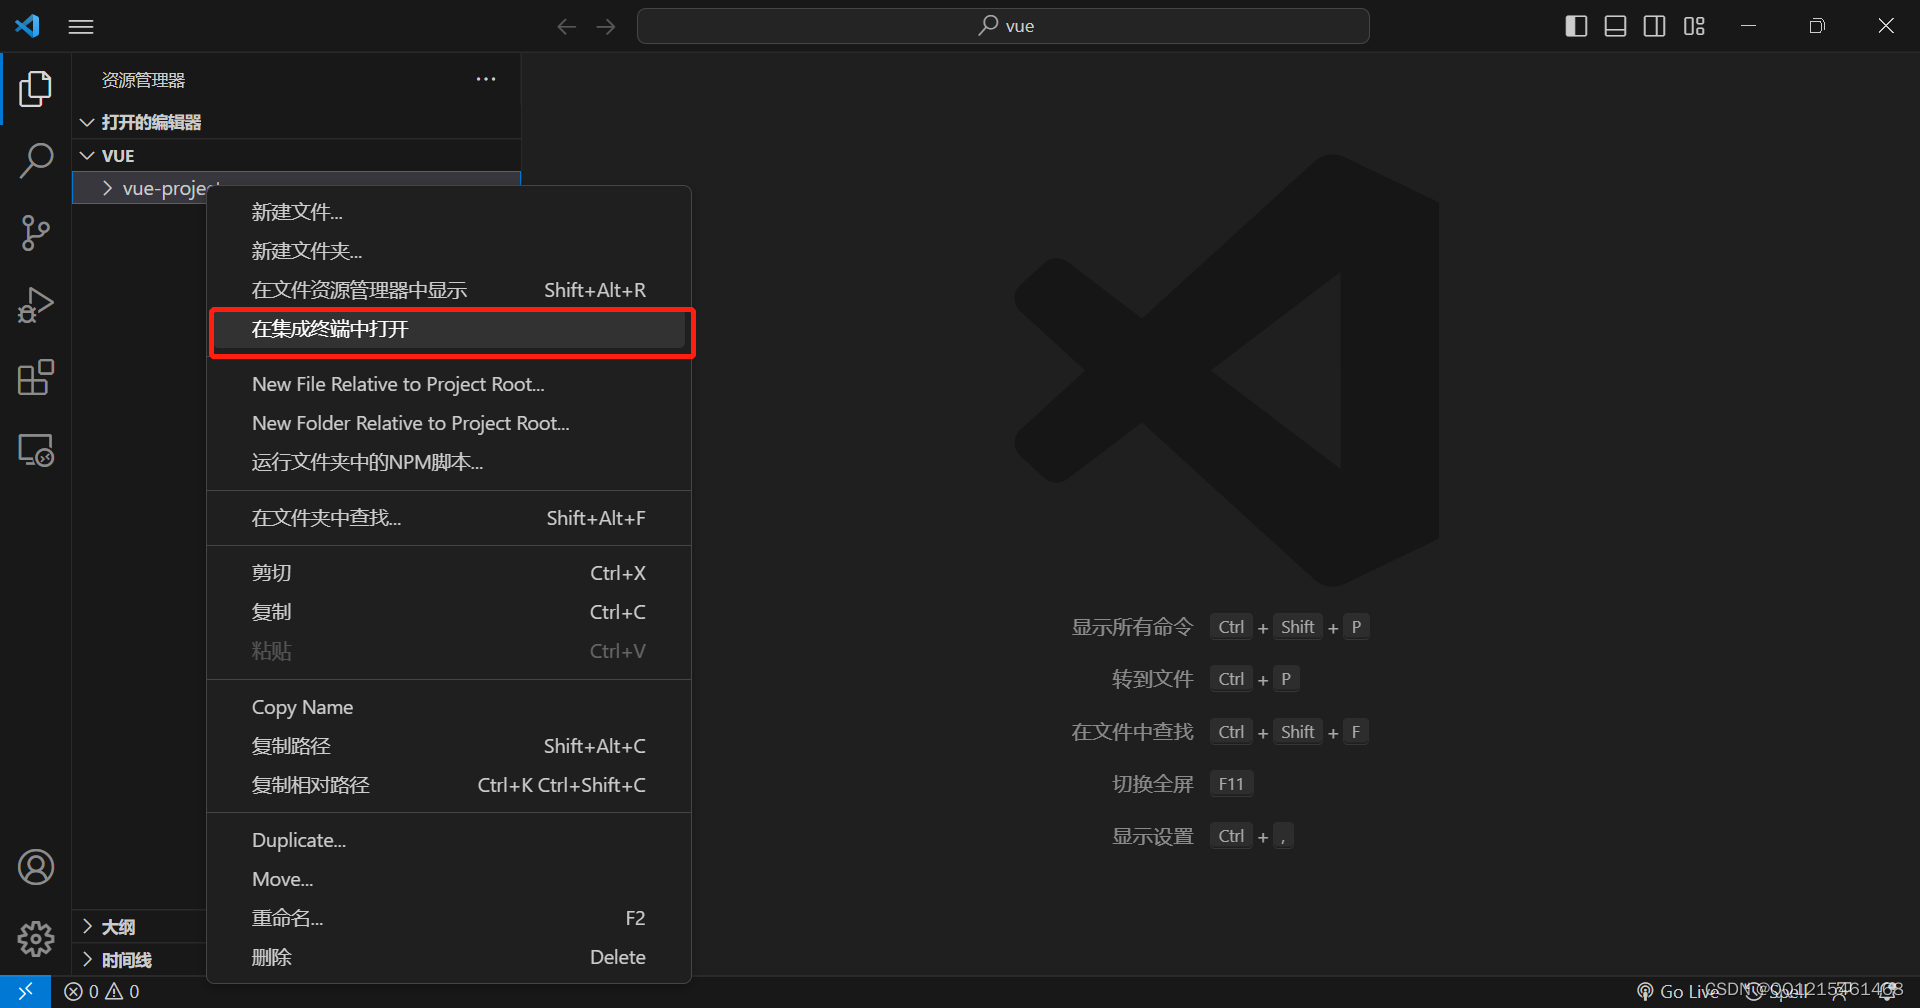Open the Run and Debug view
This screenshot has width=1920, height=1008.
point(36,305)
